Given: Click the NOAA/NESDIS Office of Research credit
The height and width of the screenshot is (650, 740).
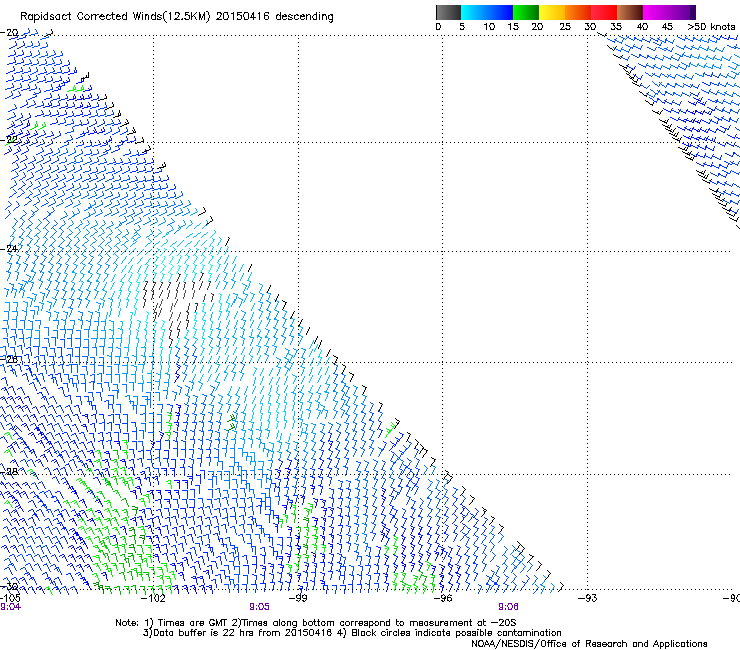Looking at the screenshot, I should (x=589, y=644).
